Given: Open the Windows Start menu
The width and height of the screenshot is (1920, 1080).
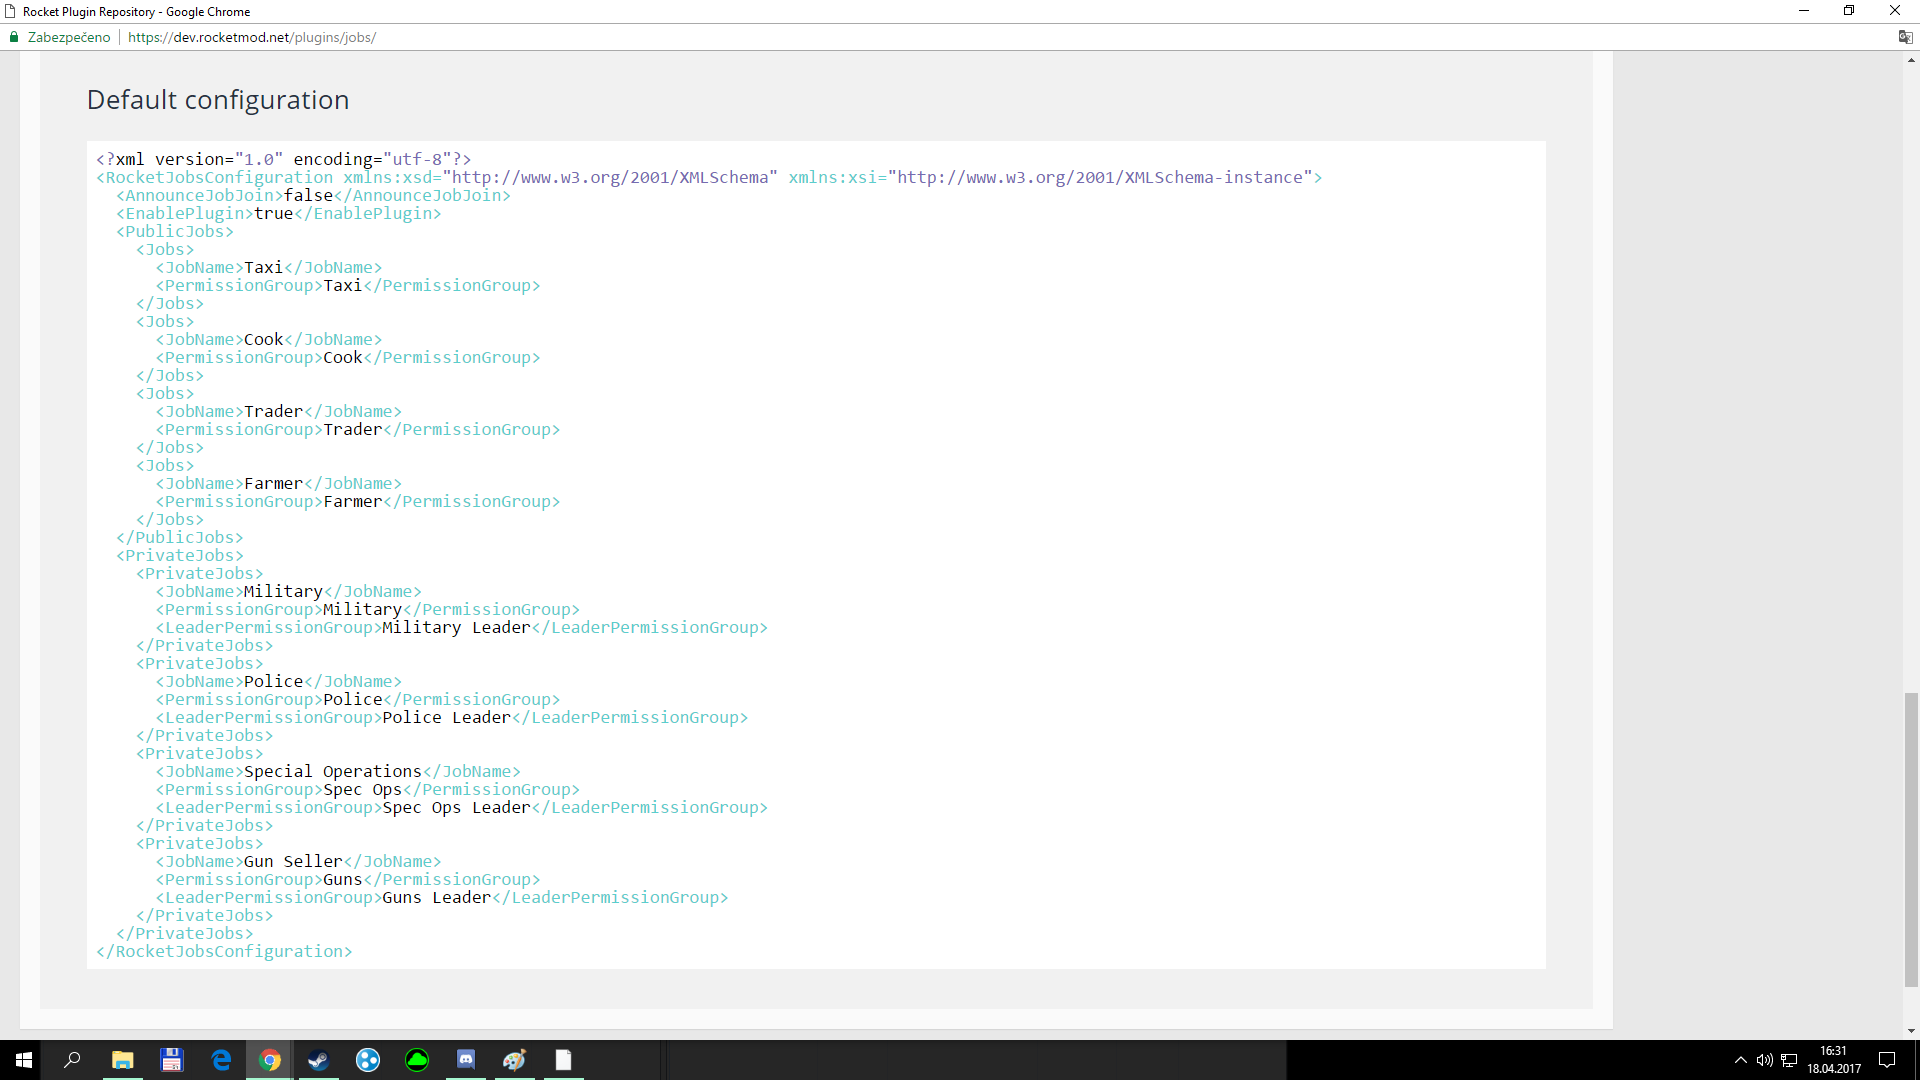Looking at the screenshot, I should [24, 1060].
